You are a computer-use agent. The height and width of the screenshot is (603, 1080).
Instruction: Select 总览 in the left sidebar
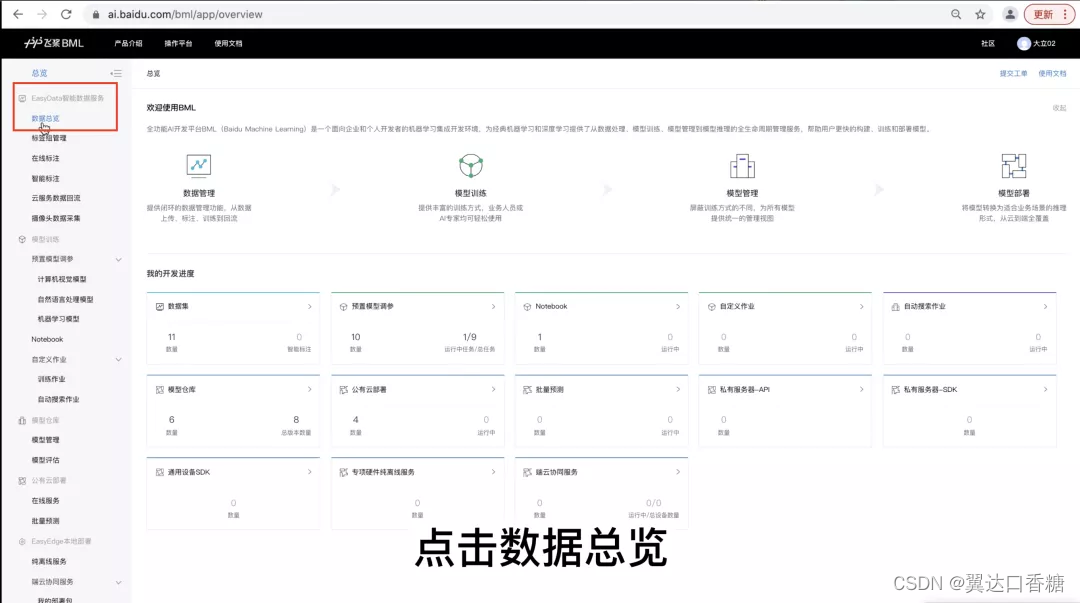coord(39,73)
